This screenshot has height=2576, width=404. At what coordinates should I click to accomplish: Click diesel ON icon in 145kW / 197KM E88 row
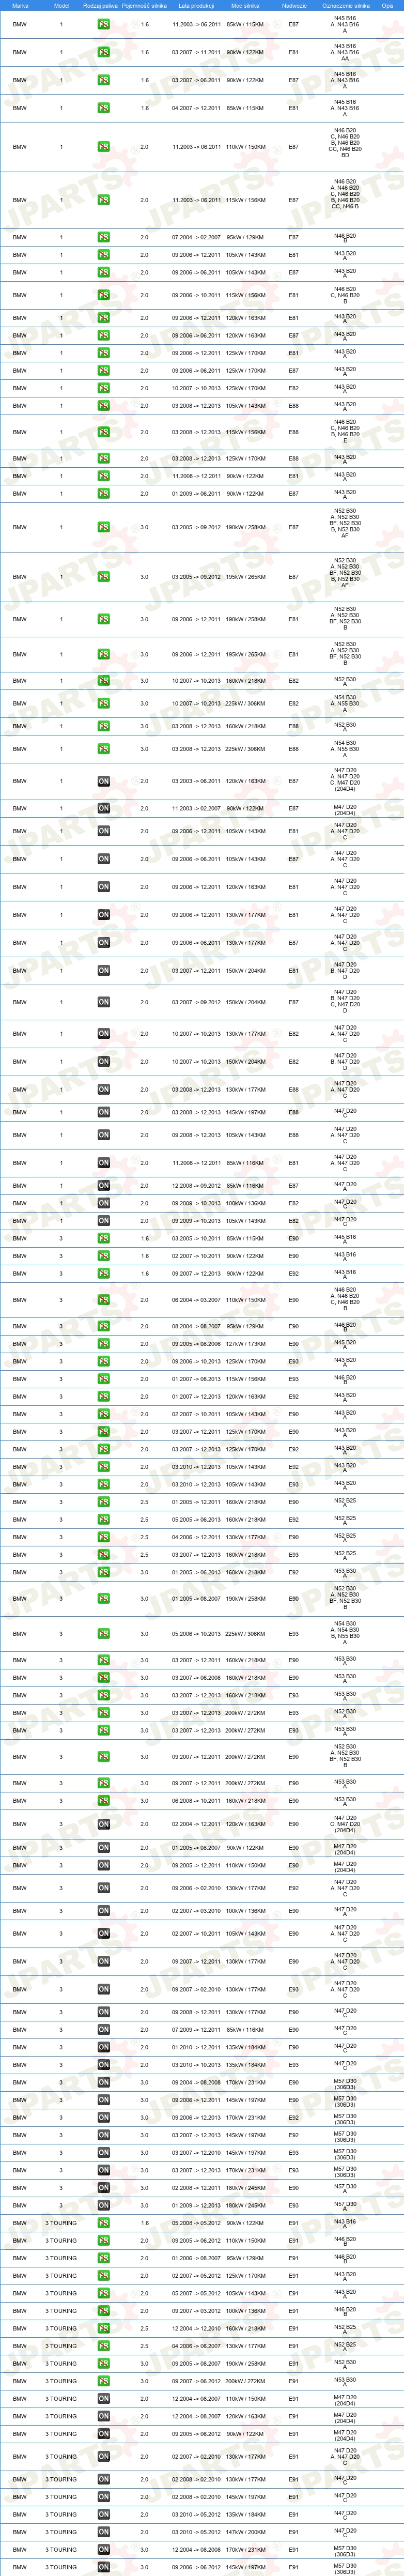[103, 1112]
